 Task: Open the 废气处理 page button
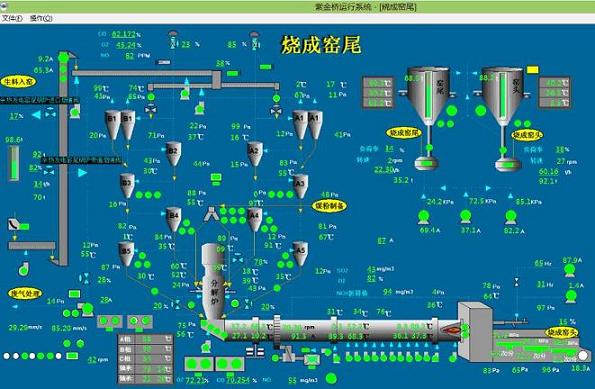point(25,293)
